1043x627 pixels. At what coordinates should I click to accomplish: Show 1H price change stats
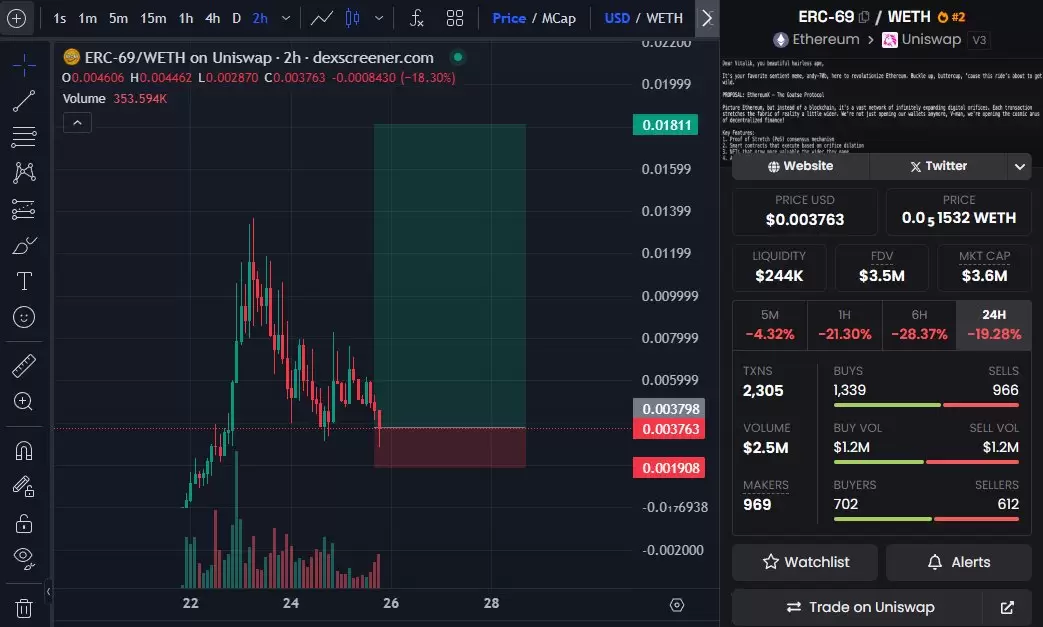coord(844,325)
